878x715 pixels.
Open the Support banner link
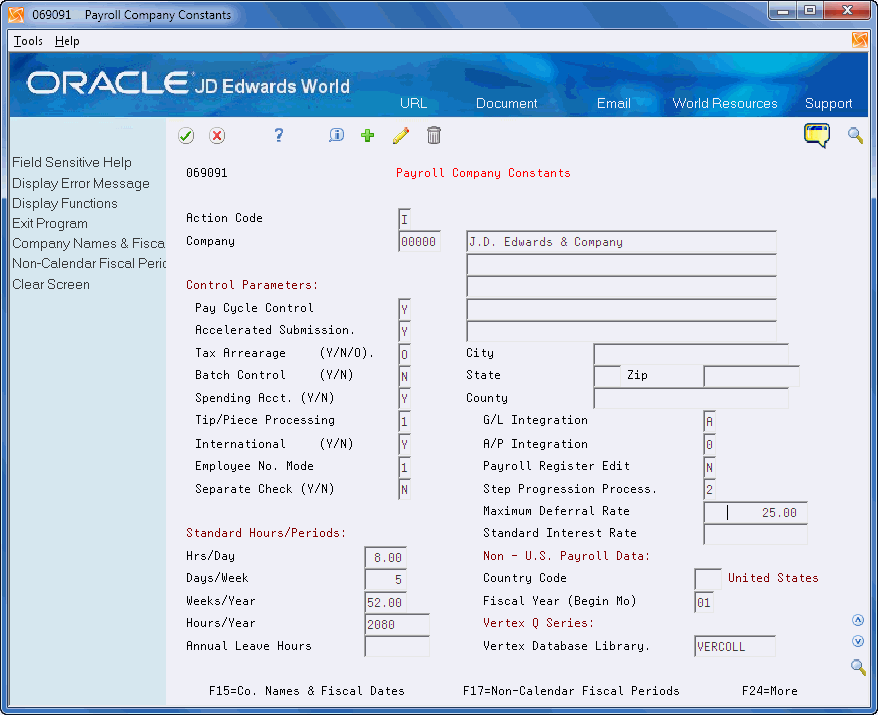click(x=828, y=104)
